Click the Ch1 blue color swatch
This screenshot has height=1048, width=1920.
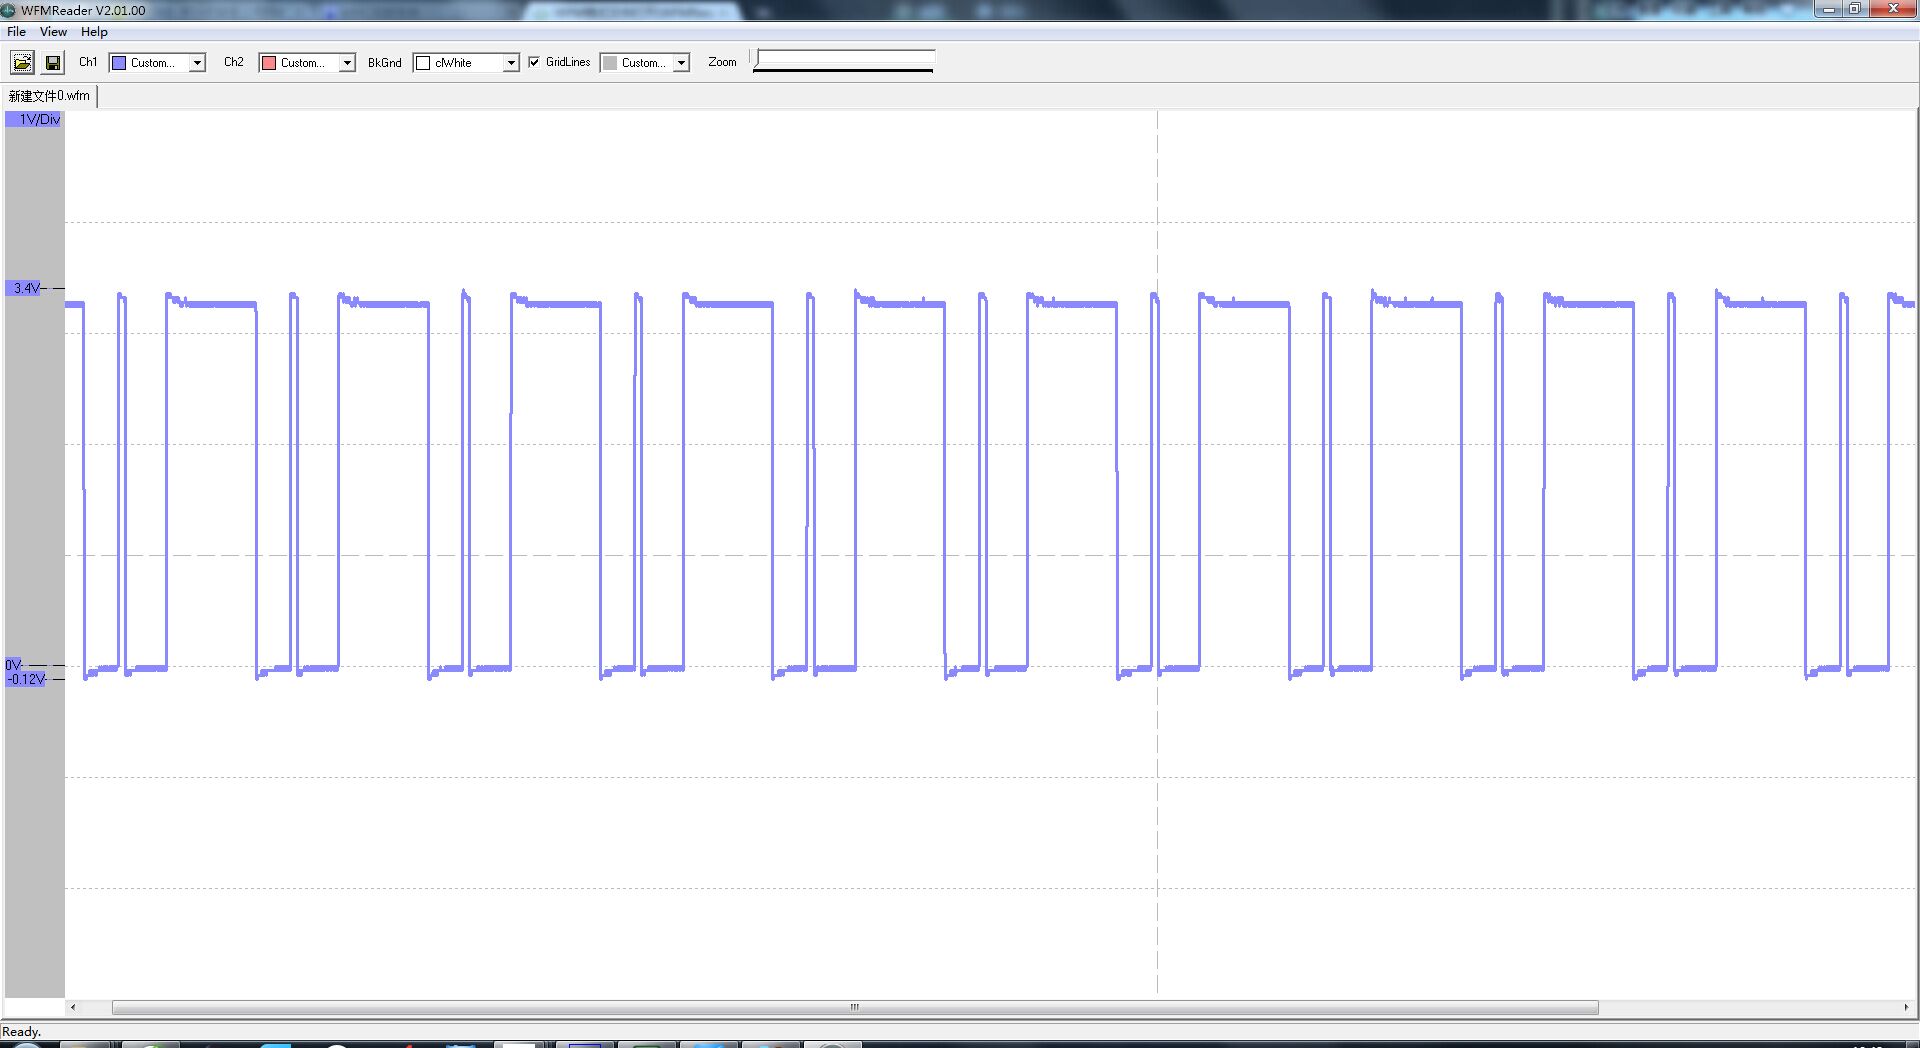coord(119,63)
